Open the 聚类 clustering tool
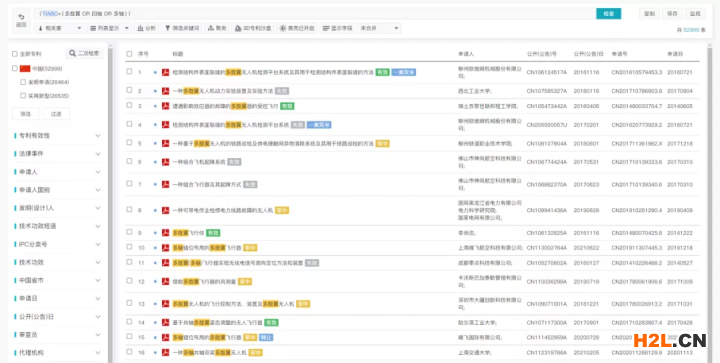 [217, 28]
